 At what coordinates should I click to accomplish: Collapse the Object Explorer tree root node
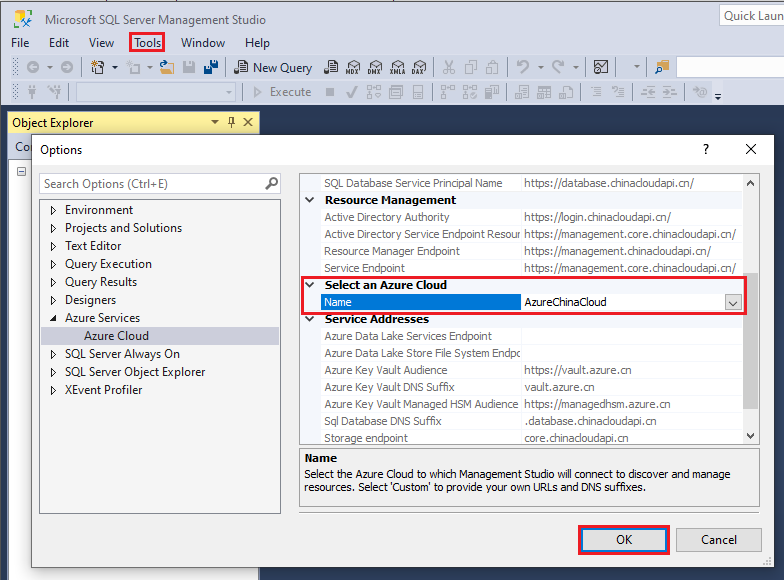(22, 172)
